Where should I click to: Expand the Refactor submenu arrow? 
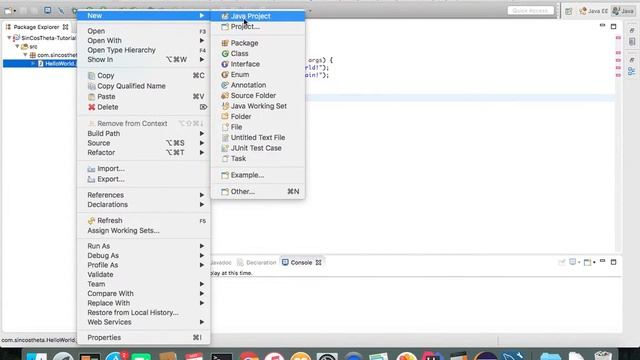point(202,153)
